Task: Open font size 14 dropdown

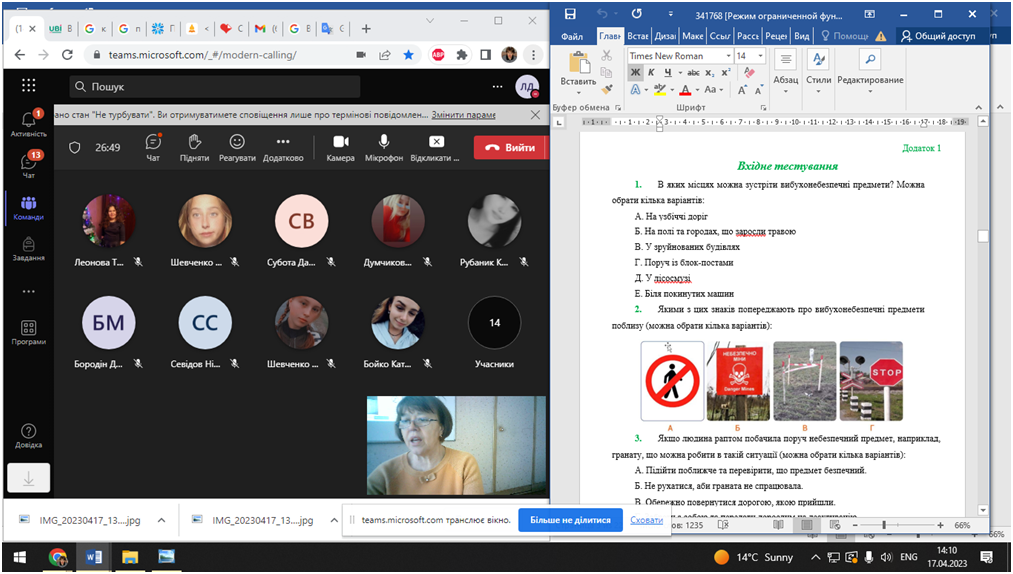Action: coord(760,56)
